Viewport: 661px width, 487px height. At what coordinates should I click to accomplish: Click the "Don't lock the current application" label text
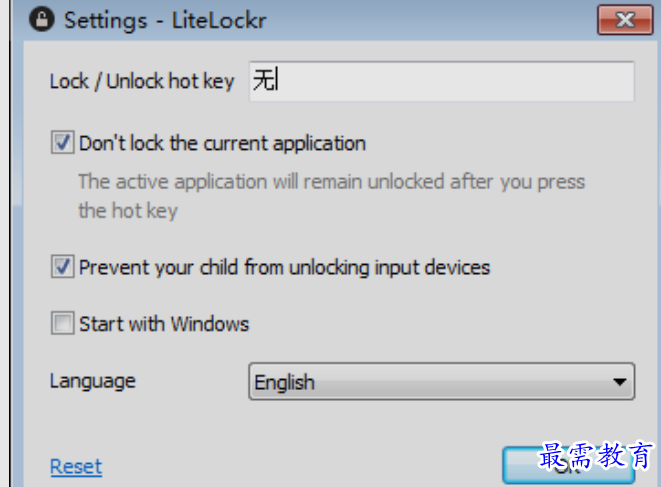pos(222,143)
